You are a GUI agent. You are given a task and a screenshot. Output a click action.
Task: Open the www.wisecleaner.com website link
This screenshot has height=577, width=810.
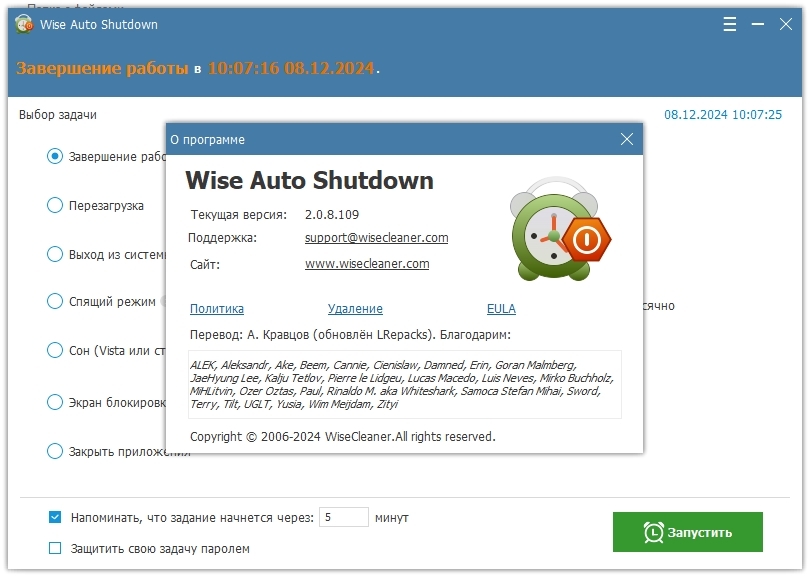(x=367, y=263)
